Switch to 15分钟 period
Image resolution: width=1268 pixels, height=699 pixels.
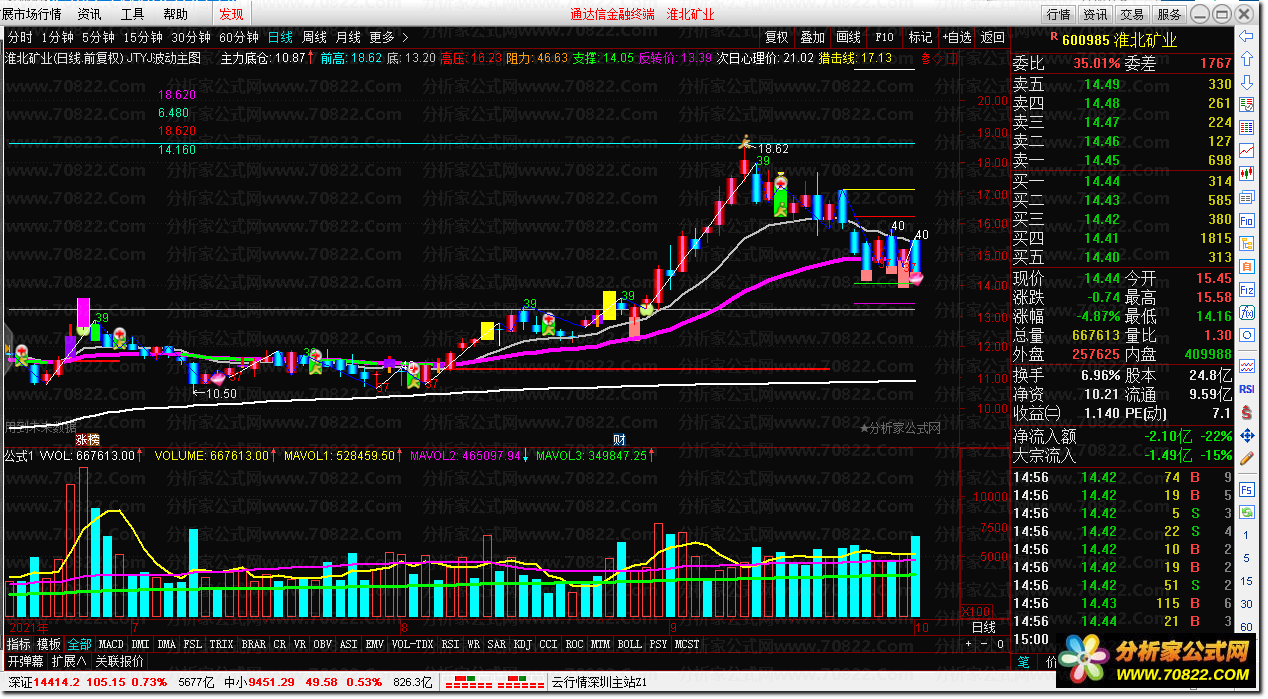pos(143,38)
